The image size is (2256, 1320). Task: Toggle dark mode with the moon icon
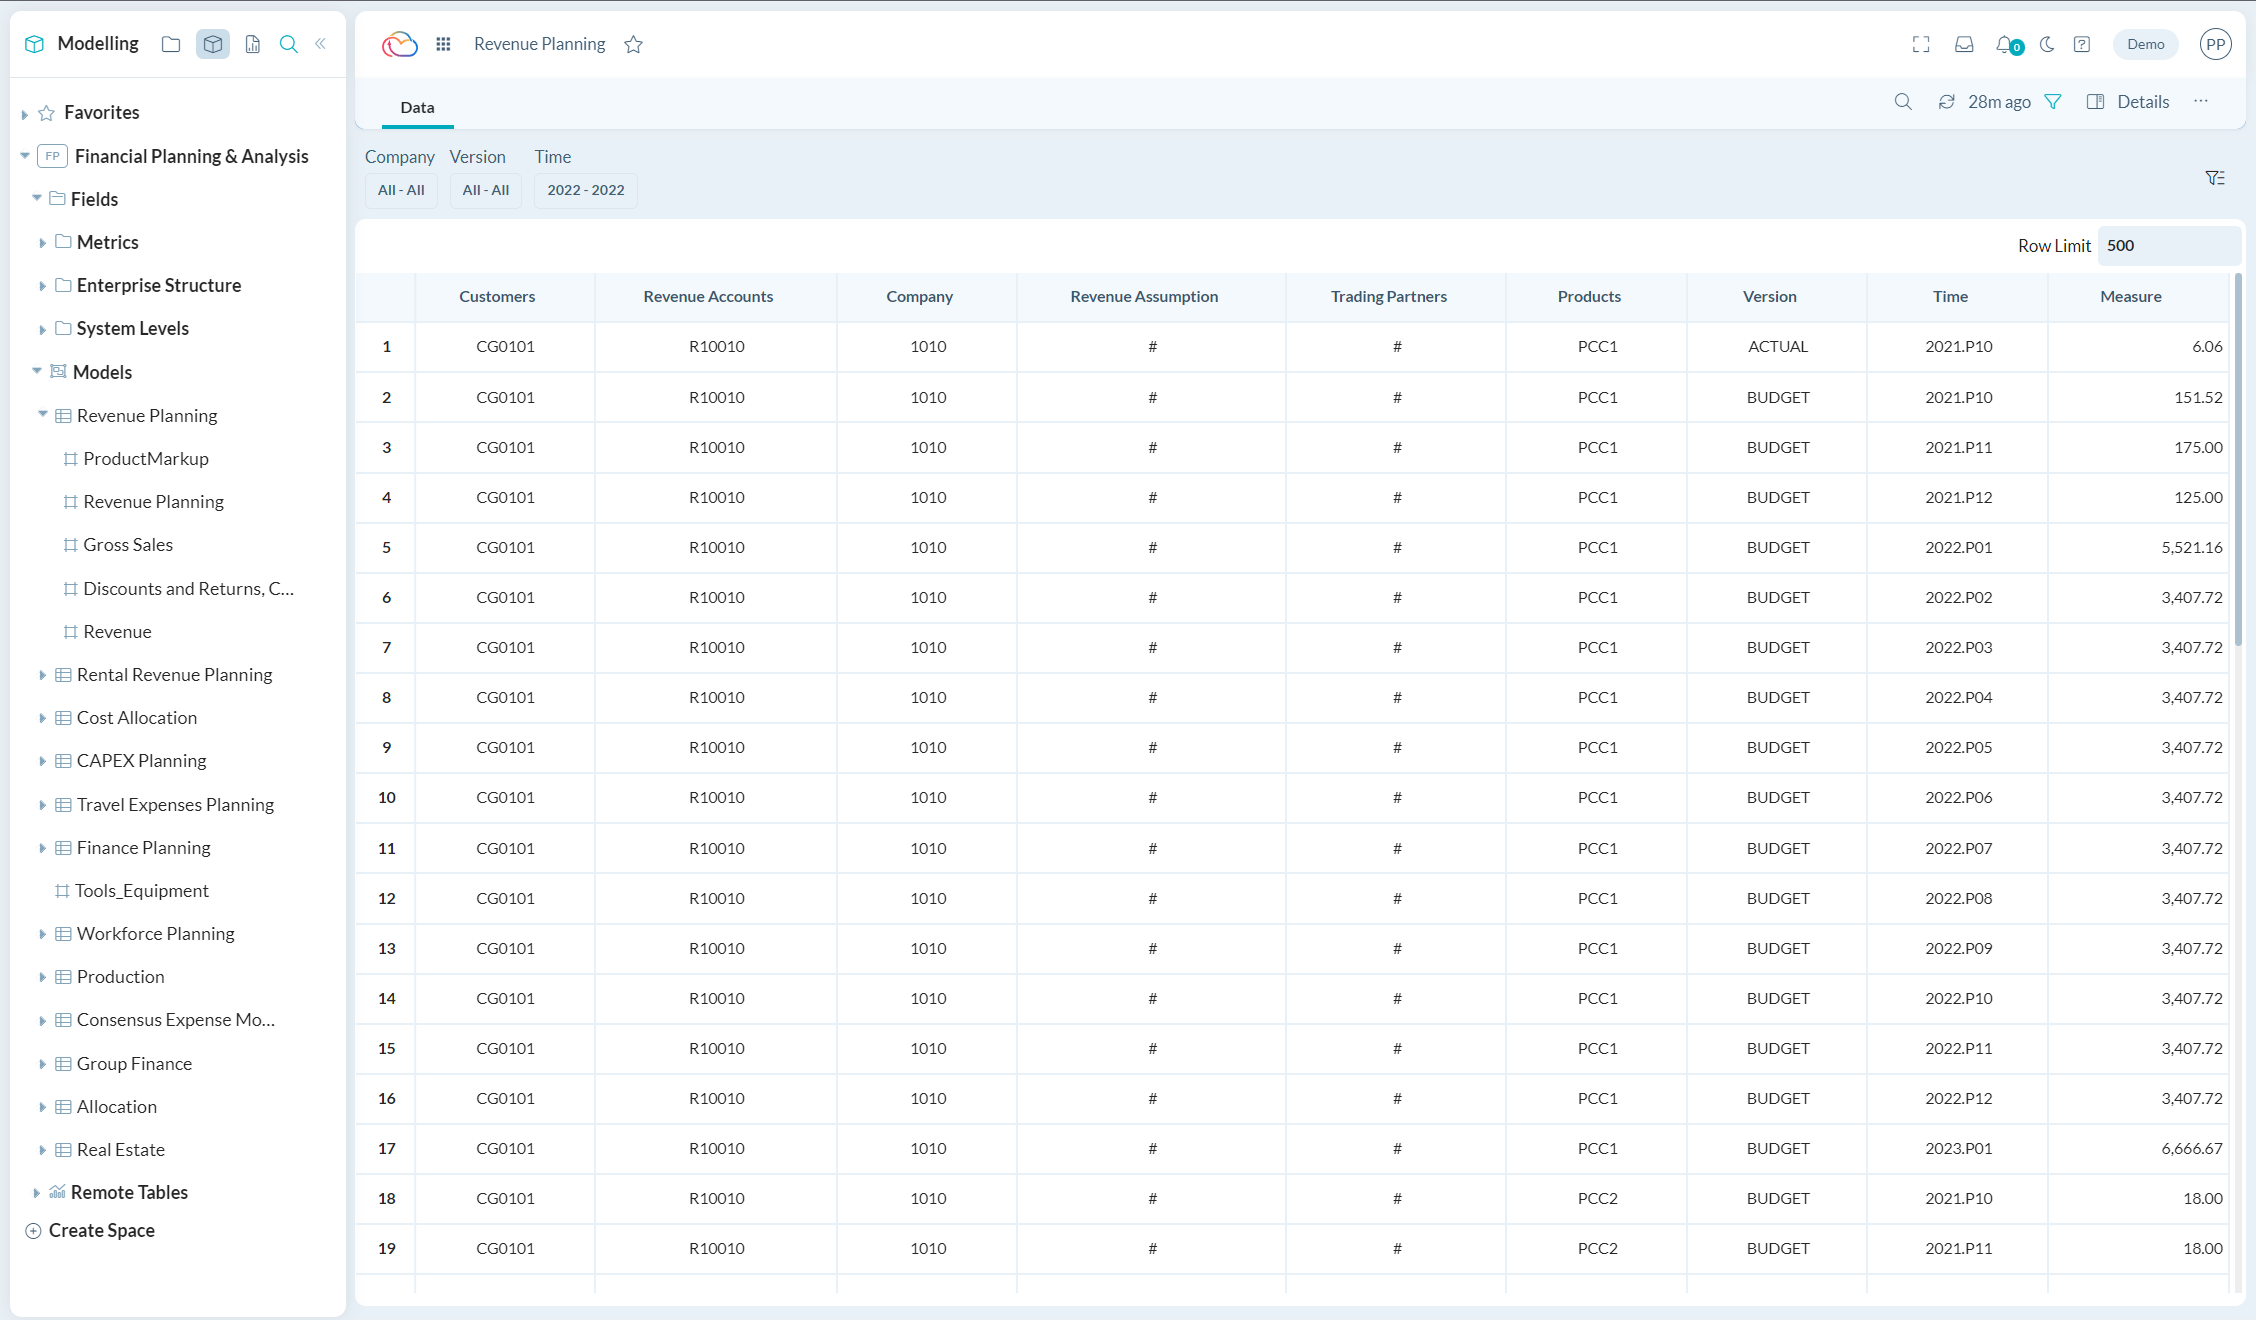pos(2045,44)
